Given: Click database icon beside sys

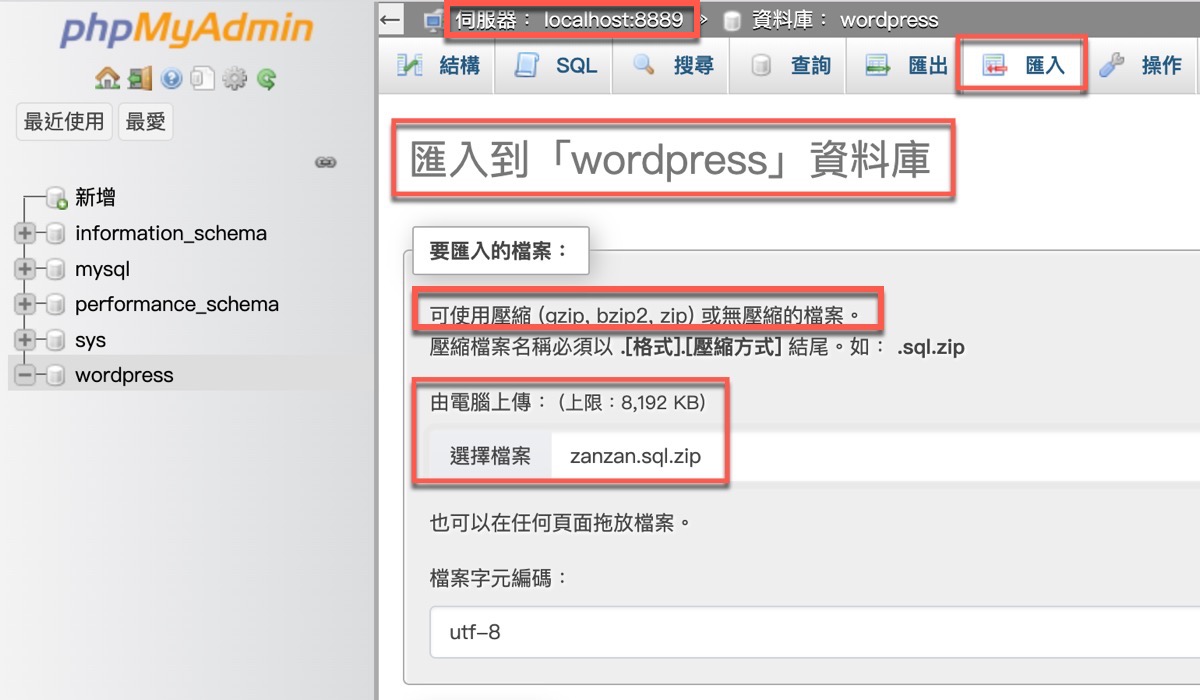Looking at the screenshot, I should pyautogui.click(x=55, y=341).
